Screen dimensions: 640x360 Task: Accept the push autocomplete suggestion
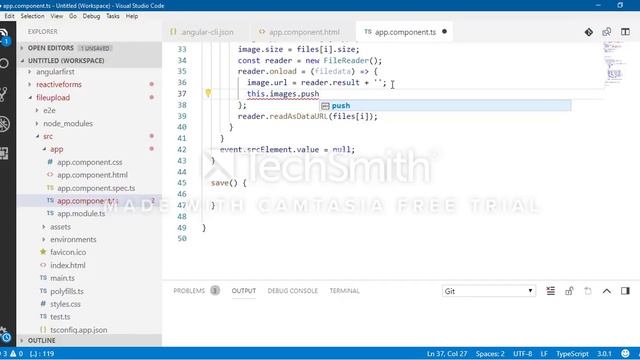445,106
